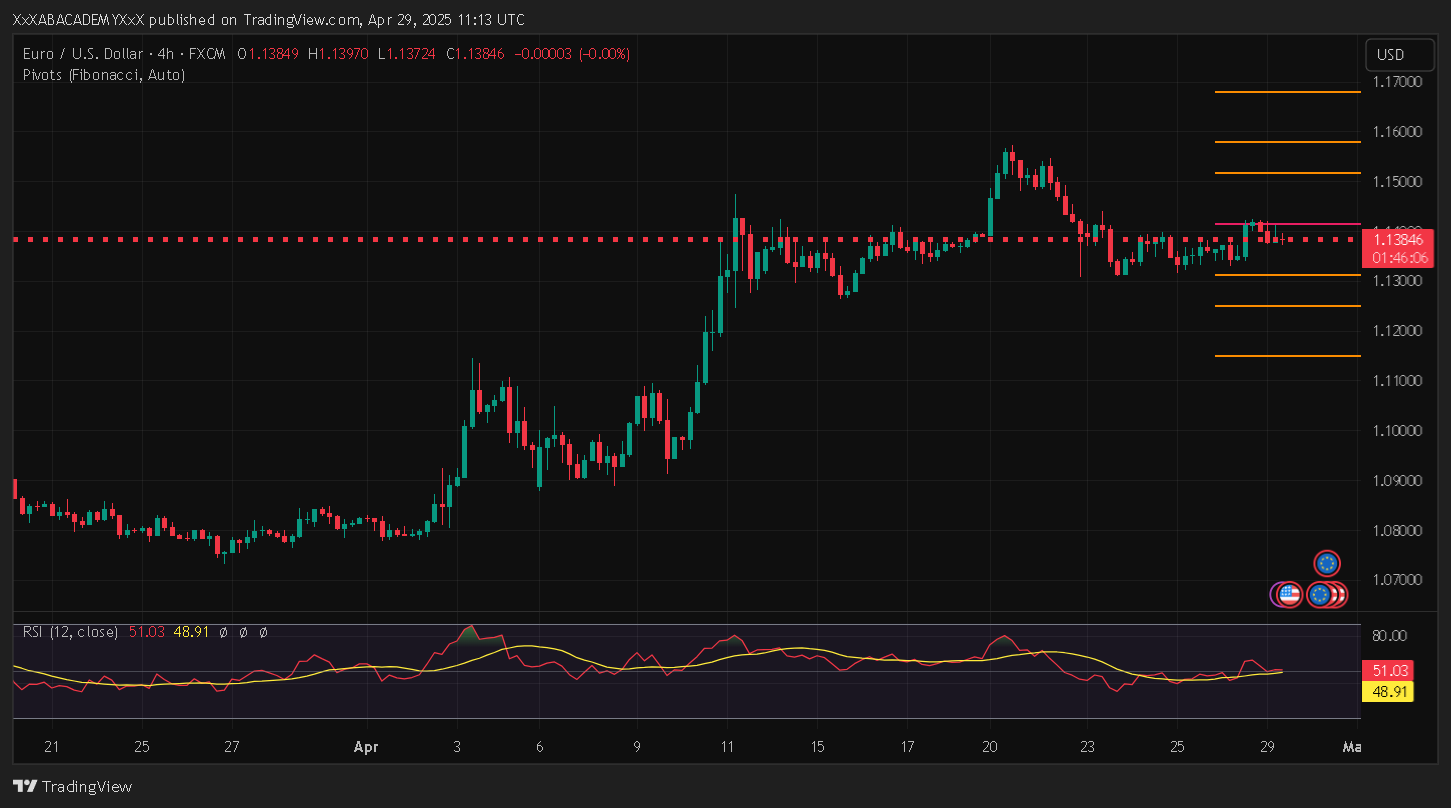Select the topmost orange pivot resistance line
This screenshot has width=1451, height=808.
pos(1286,92)
